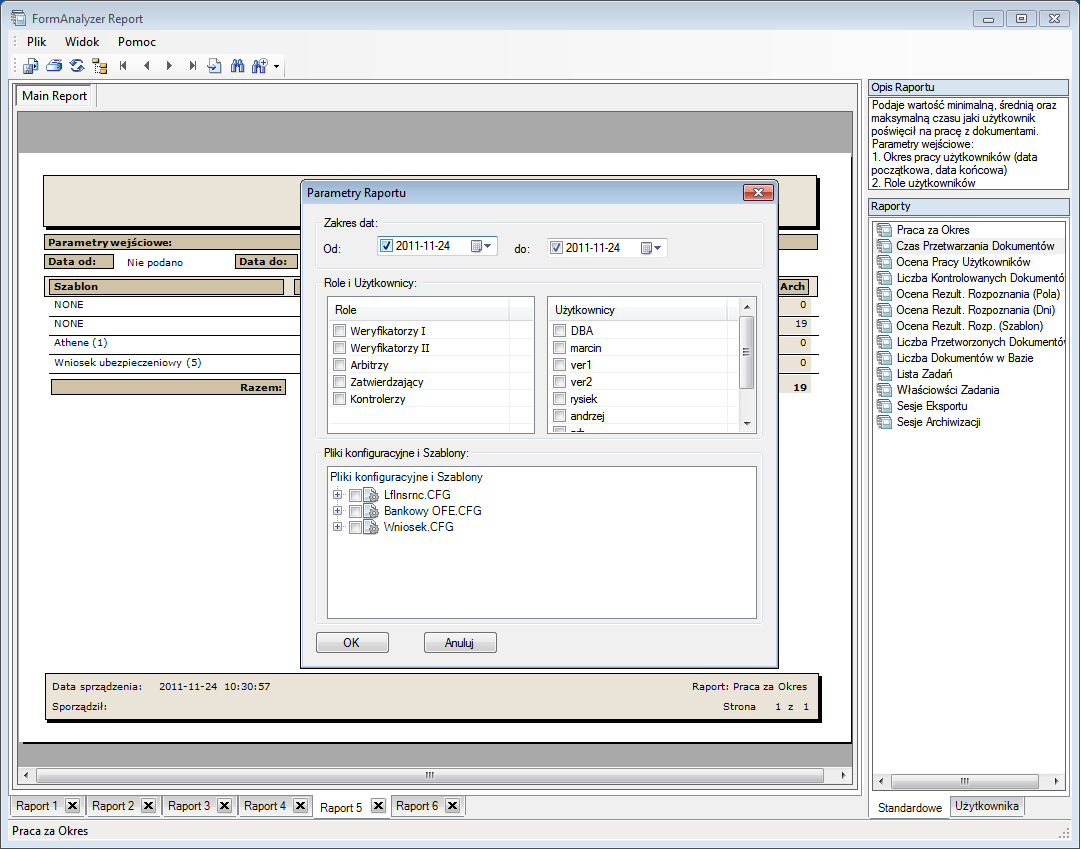Viewport: 1081px width, 849px height.
Task: Select the Sesje Eksportu report
Action: (x=932, y=406)
